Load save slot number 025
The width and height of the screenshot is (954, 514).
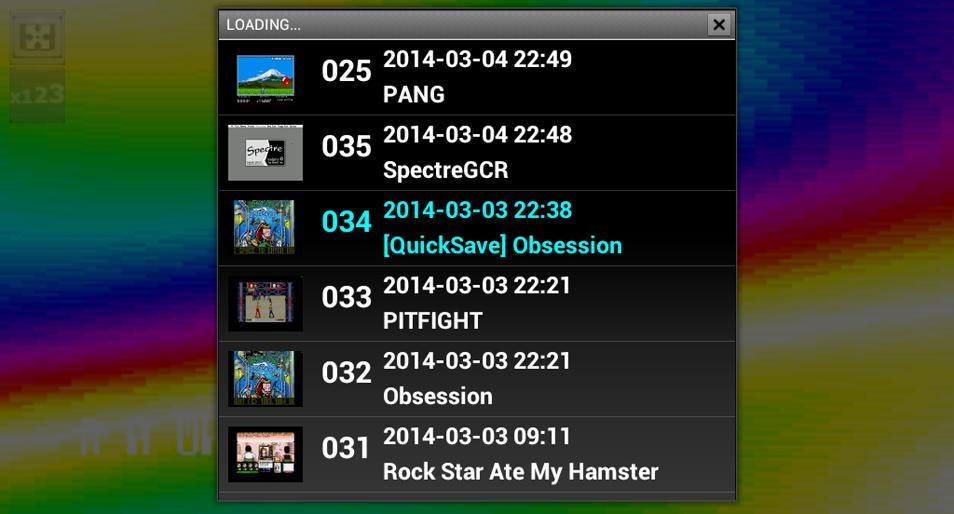[x=346, y=71]
